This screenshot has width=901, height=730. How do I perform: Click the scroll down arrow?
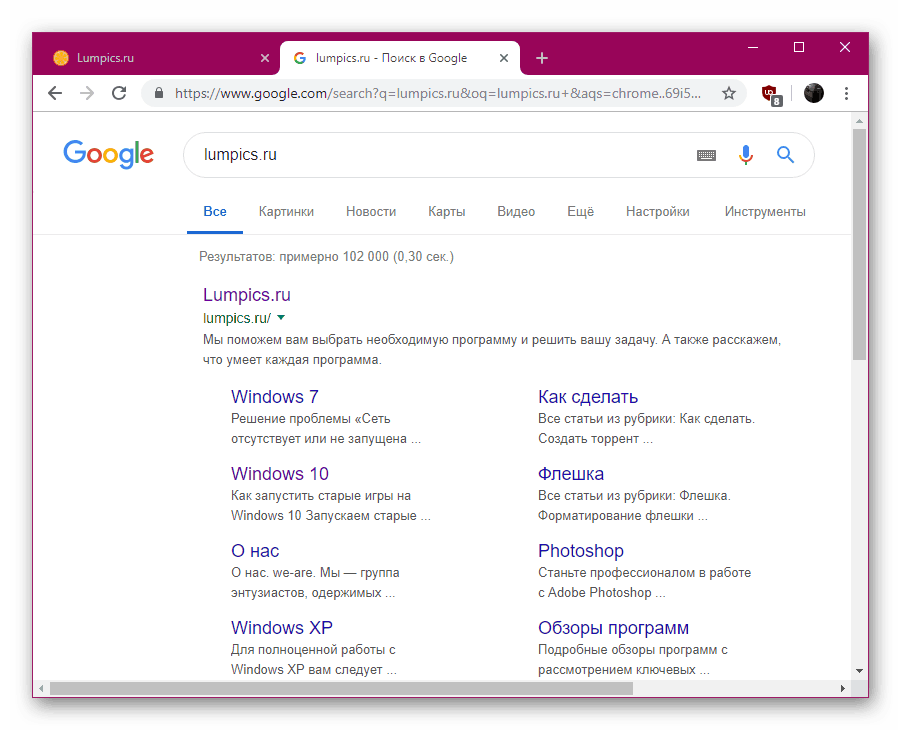[859, 670]
